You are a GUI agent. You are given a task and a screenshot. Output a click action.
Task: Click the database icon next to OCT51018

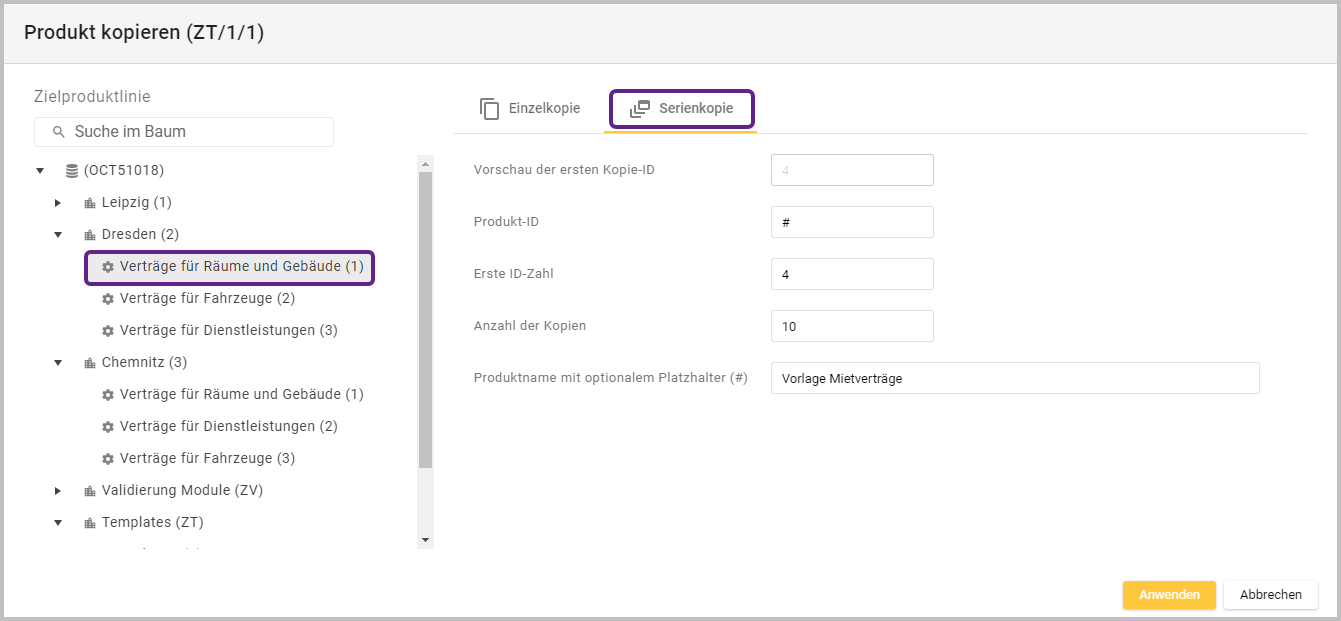coord(72,171)
